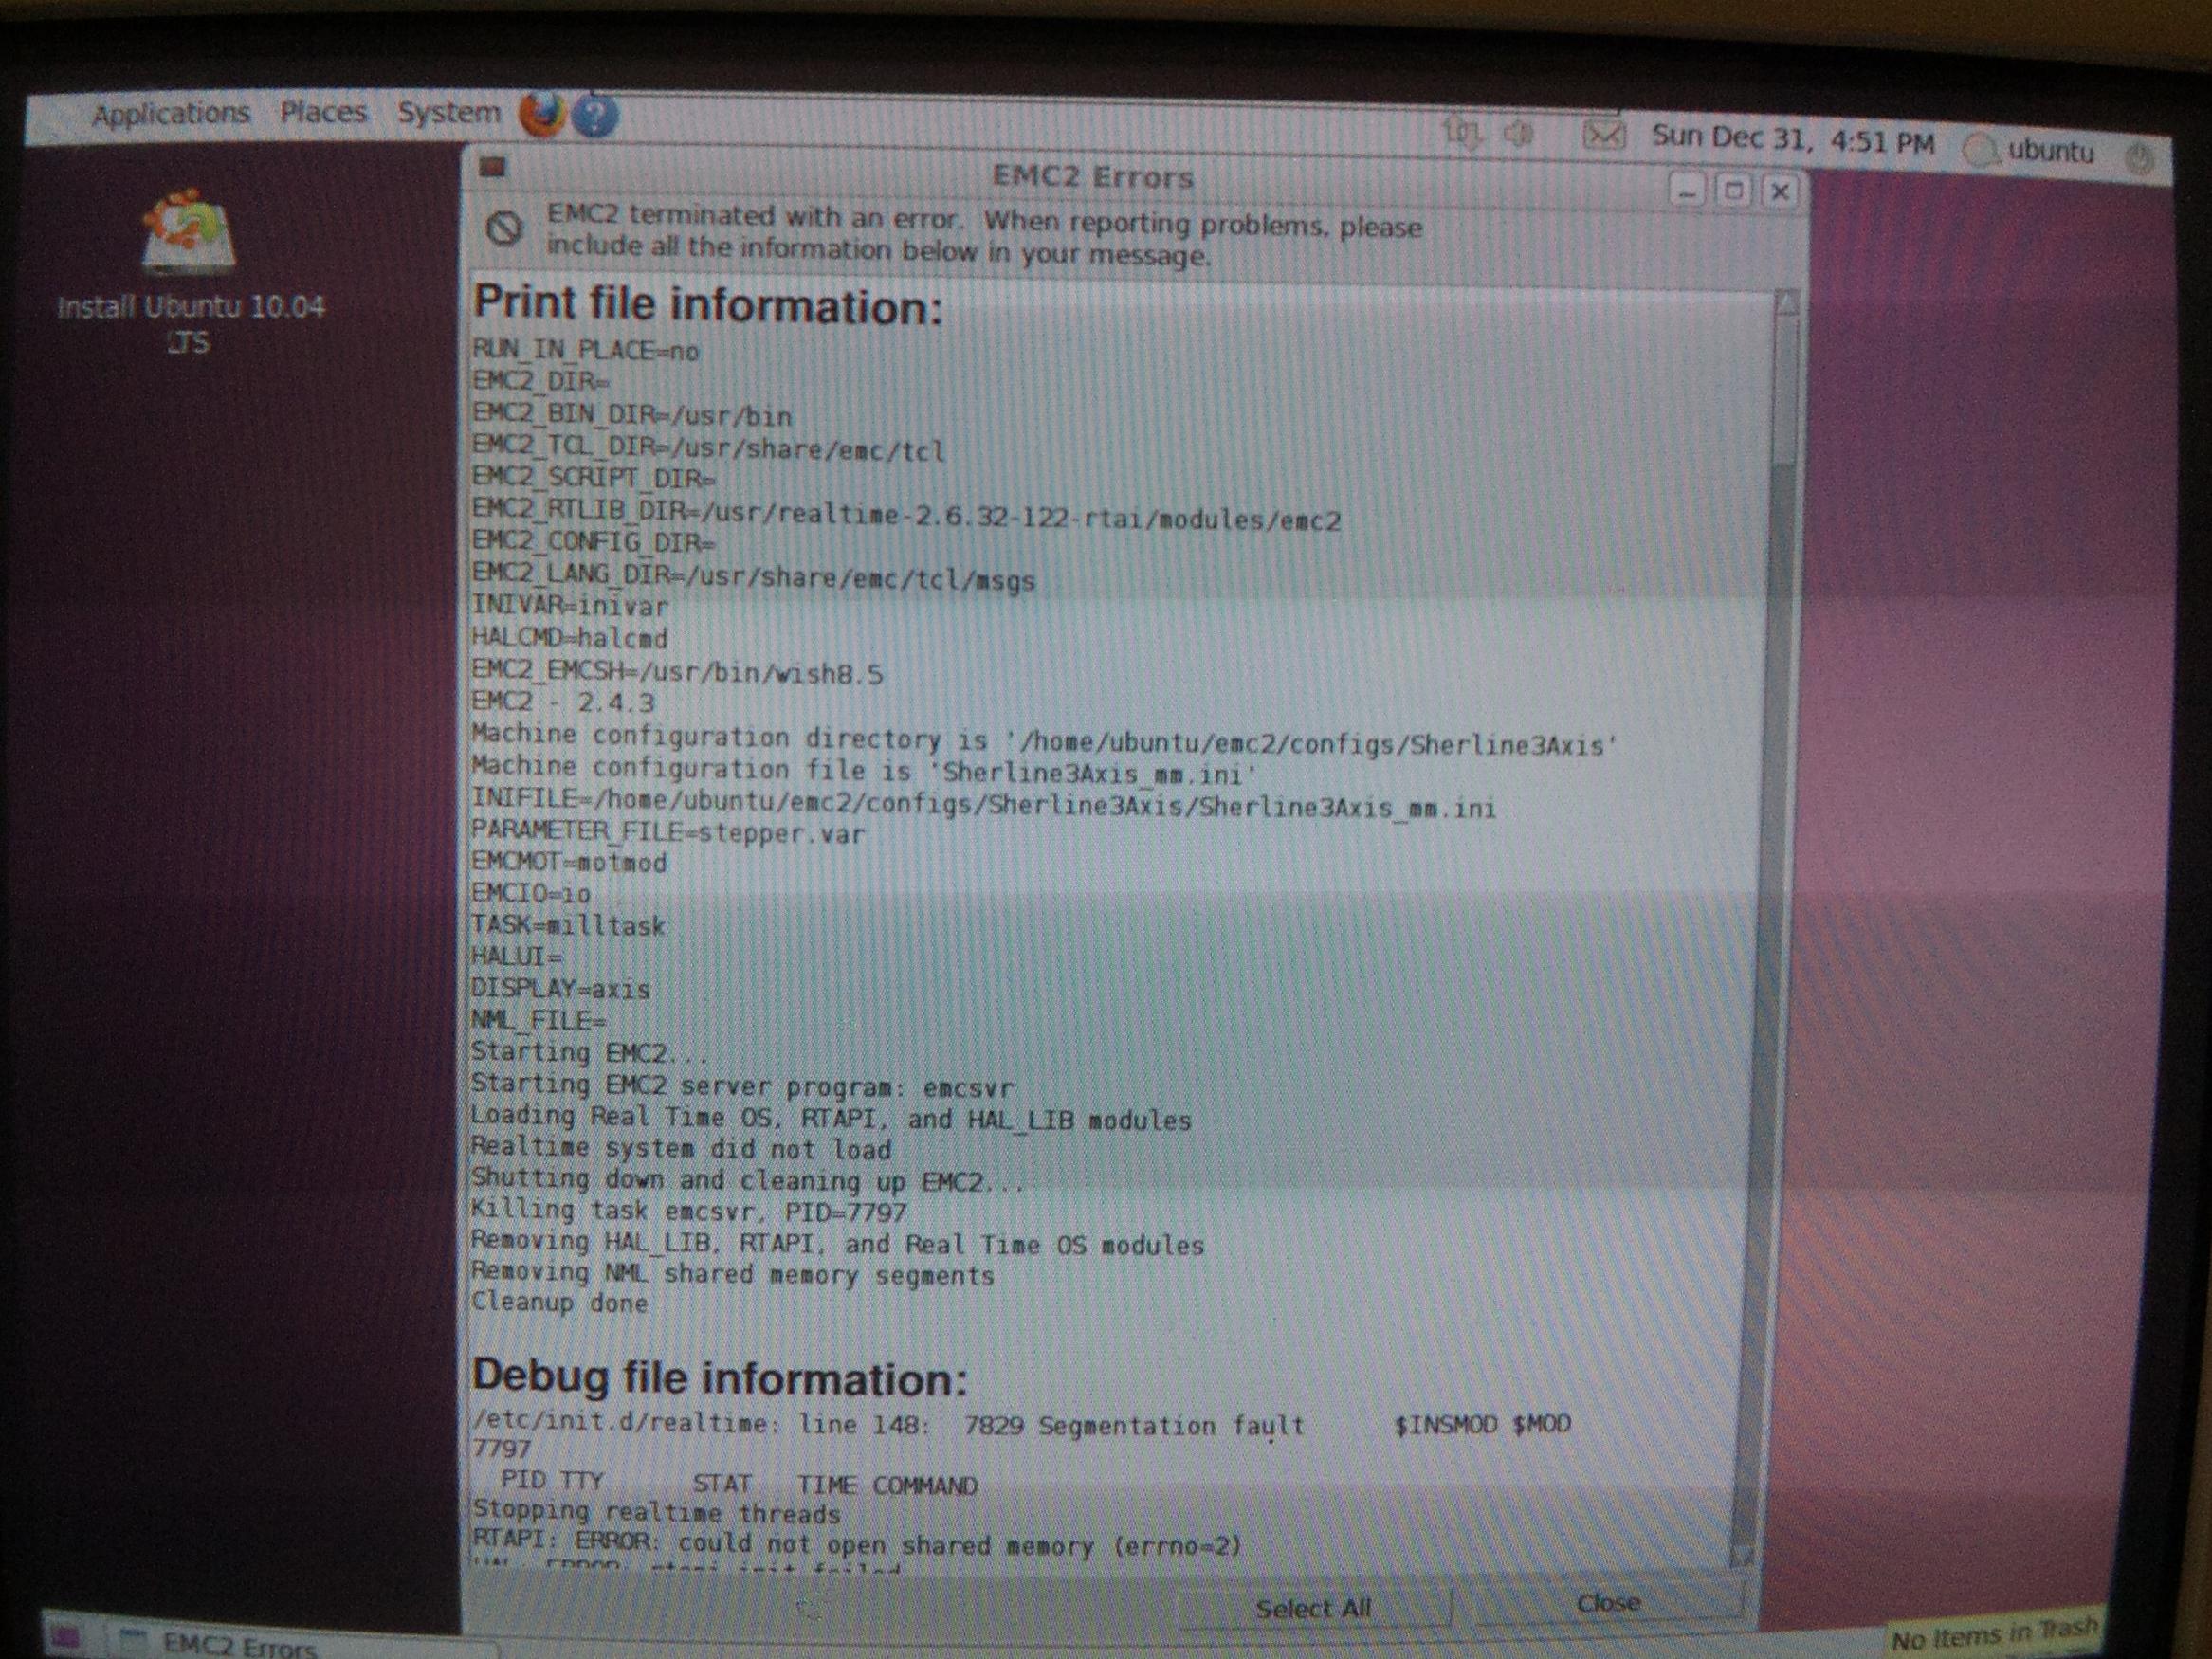Click the 'No items in Trash' tooltip
Image resolution: width=2212 pixels, height=1659 pixels.
(1995, 1636)
